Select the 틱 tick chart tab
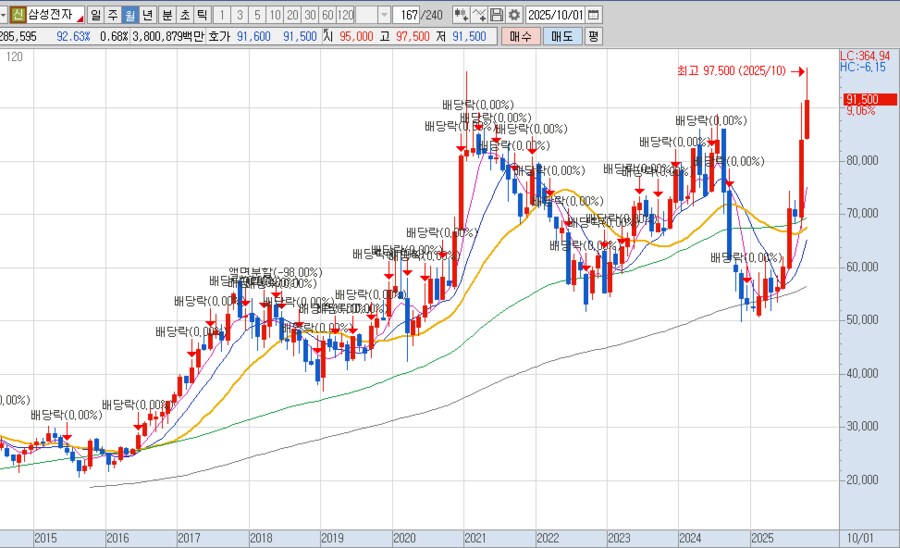900x548 pixels. 202,15
